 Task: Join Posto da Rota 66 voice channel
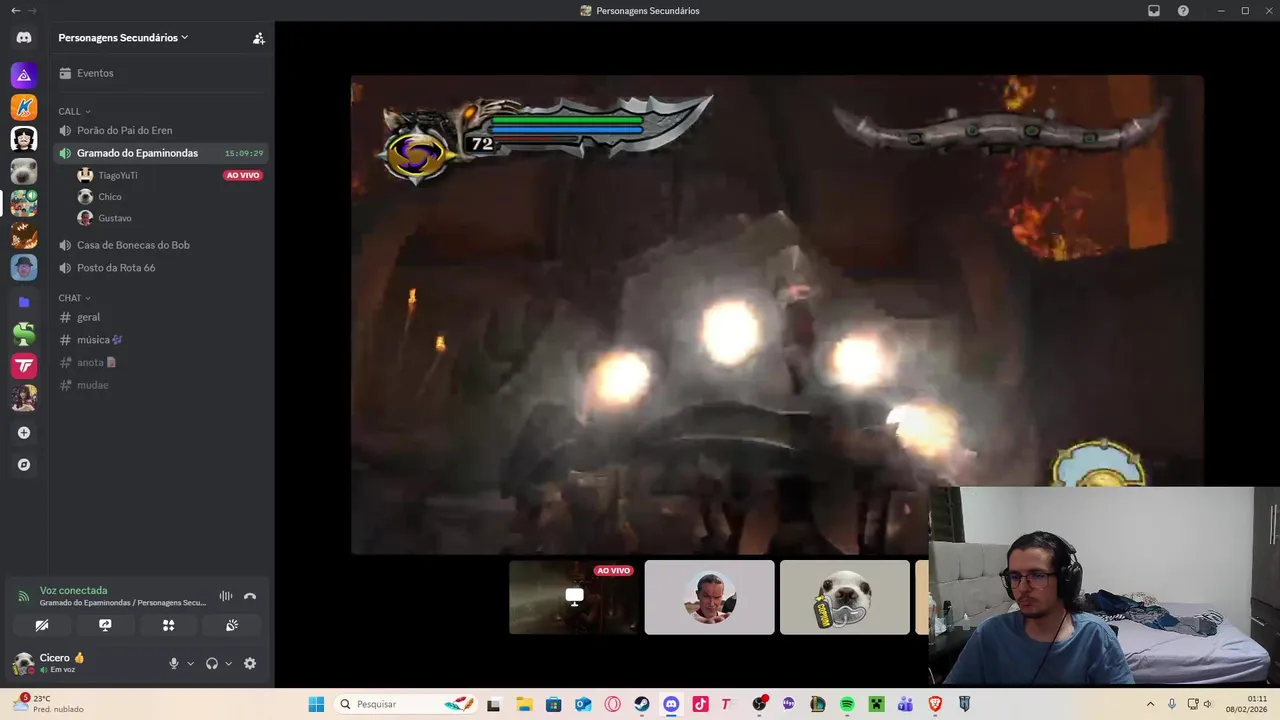point(161,268)
